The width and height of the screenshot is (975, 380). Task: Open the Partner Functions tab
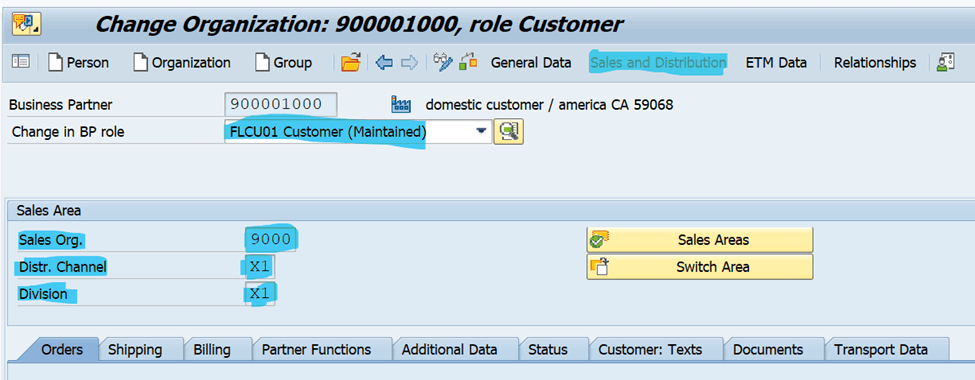(317, 350)
